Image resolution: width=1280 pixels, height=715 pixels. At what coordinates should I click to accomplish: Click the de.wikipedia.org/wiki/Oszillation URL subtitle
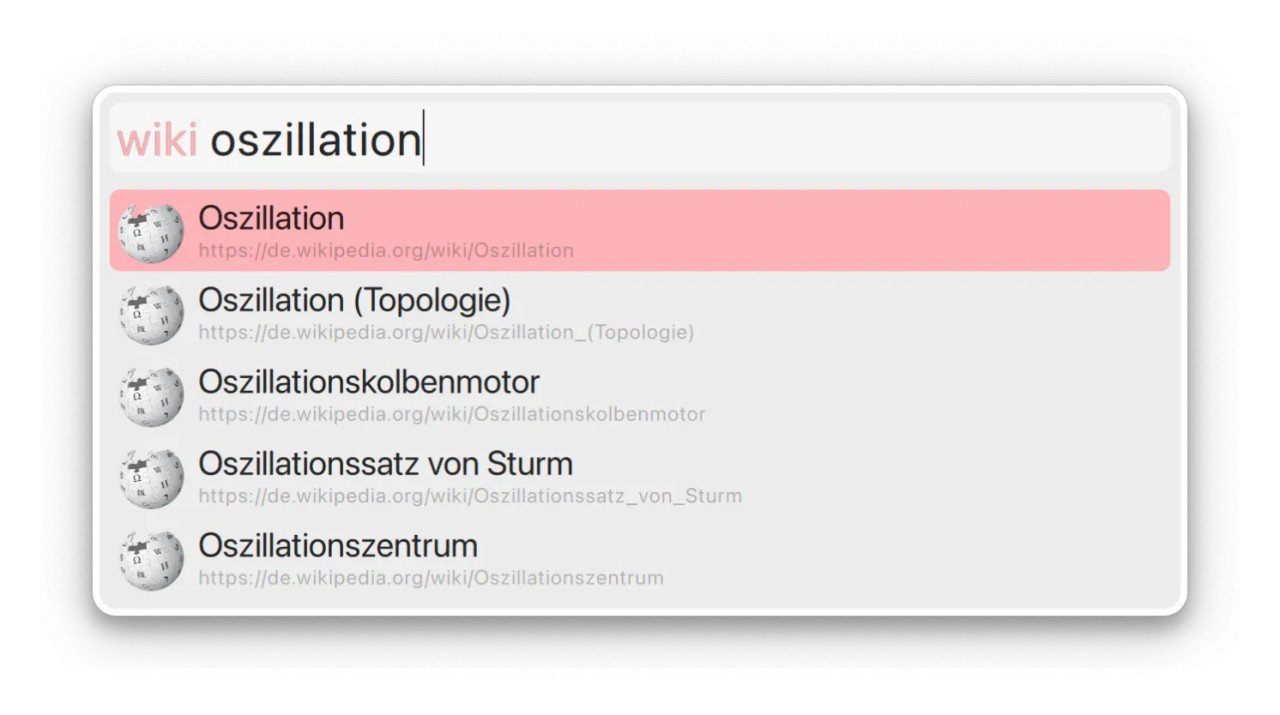[x=386, y=251]
